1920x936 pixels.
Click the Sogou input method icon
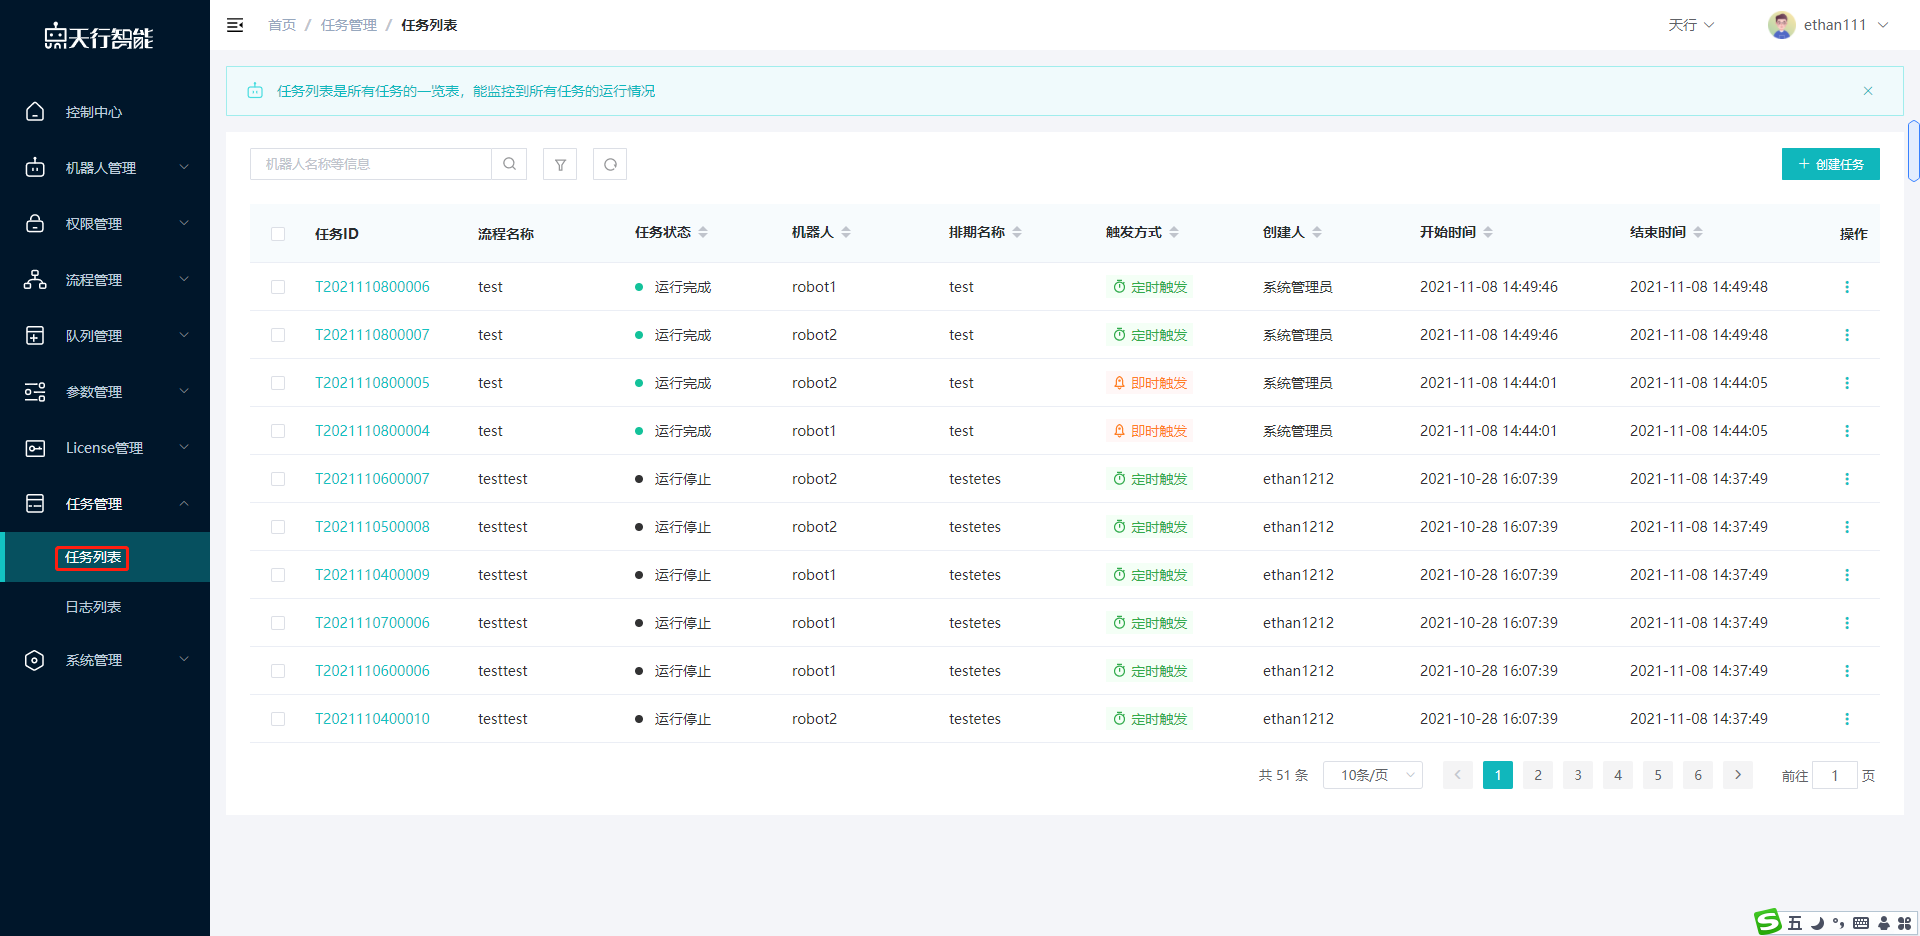[1768, 922]
